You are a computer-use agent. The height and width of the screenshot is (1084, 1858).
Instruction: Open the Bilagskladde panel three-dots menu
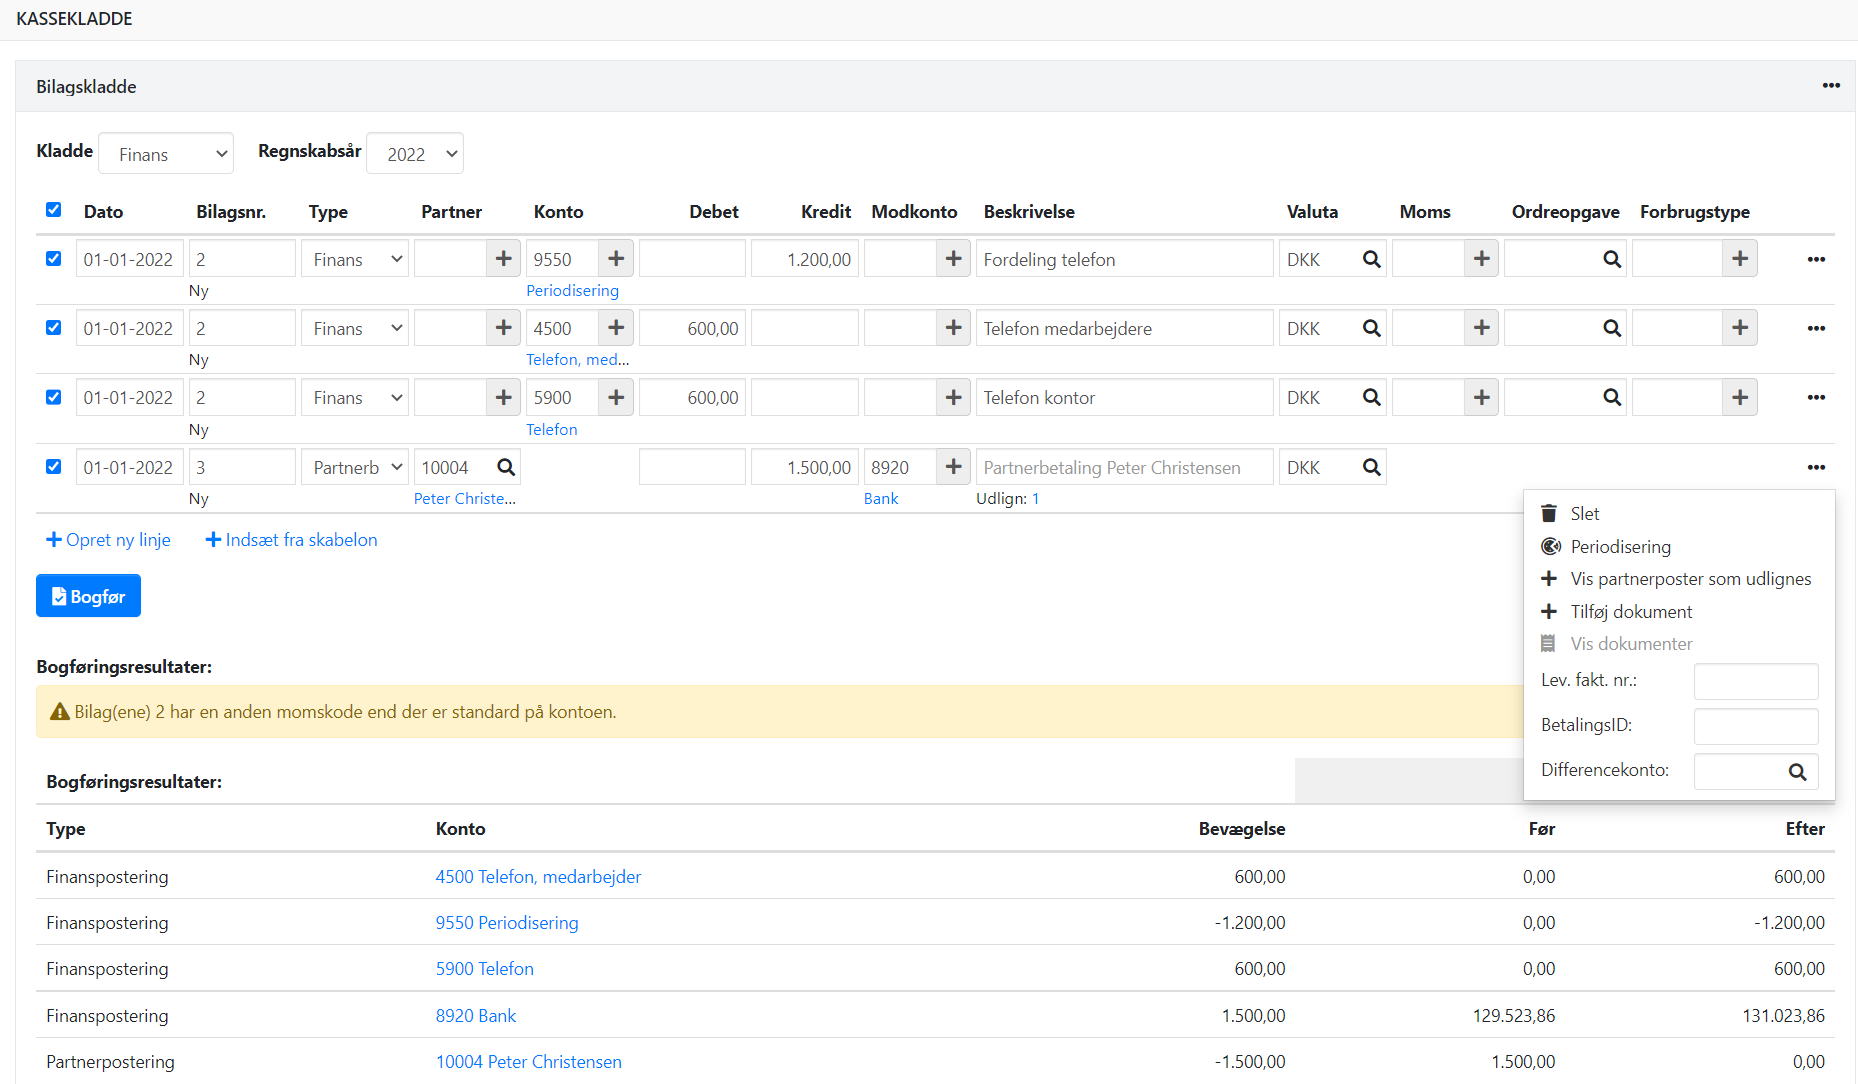1830,86
